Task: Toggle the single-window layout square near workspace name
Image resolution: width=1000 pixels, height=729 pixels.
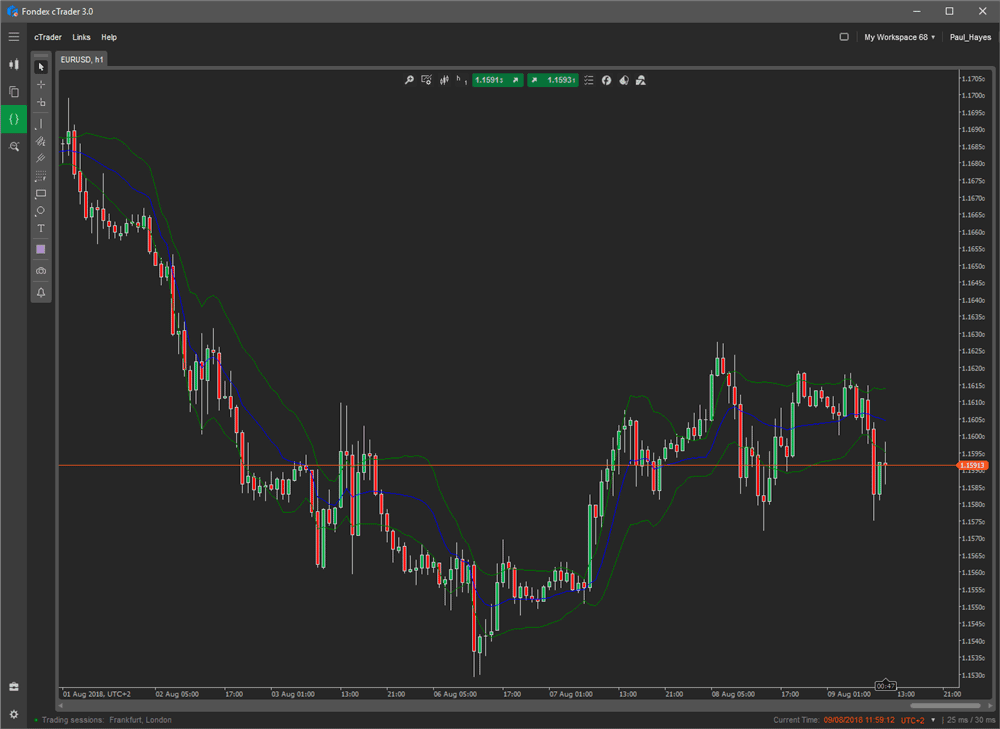Action: point(843,35)
